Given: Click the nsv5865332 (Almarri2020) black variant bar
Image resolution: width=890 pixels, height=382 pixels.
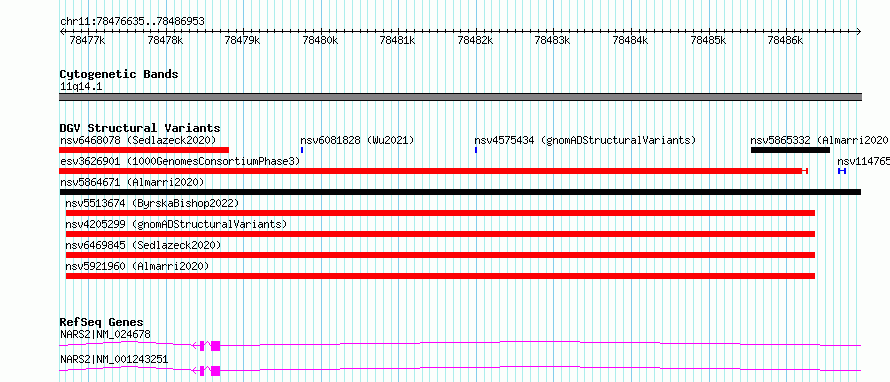Looking at the screenshot, I should (790, 150).
